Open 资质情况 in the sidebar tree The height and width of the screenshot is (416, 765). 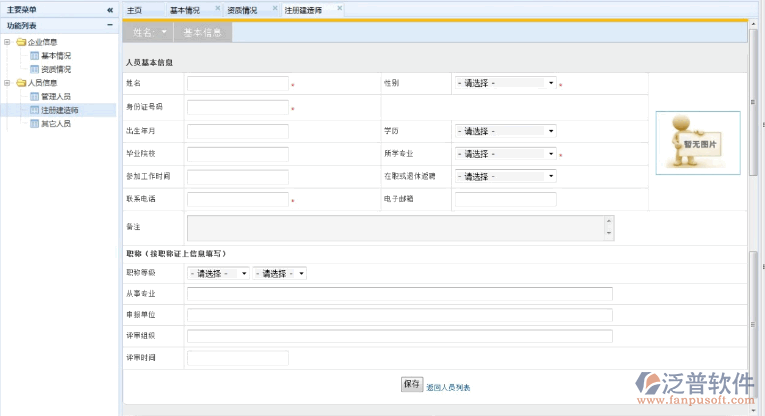(x=55, y=69)
